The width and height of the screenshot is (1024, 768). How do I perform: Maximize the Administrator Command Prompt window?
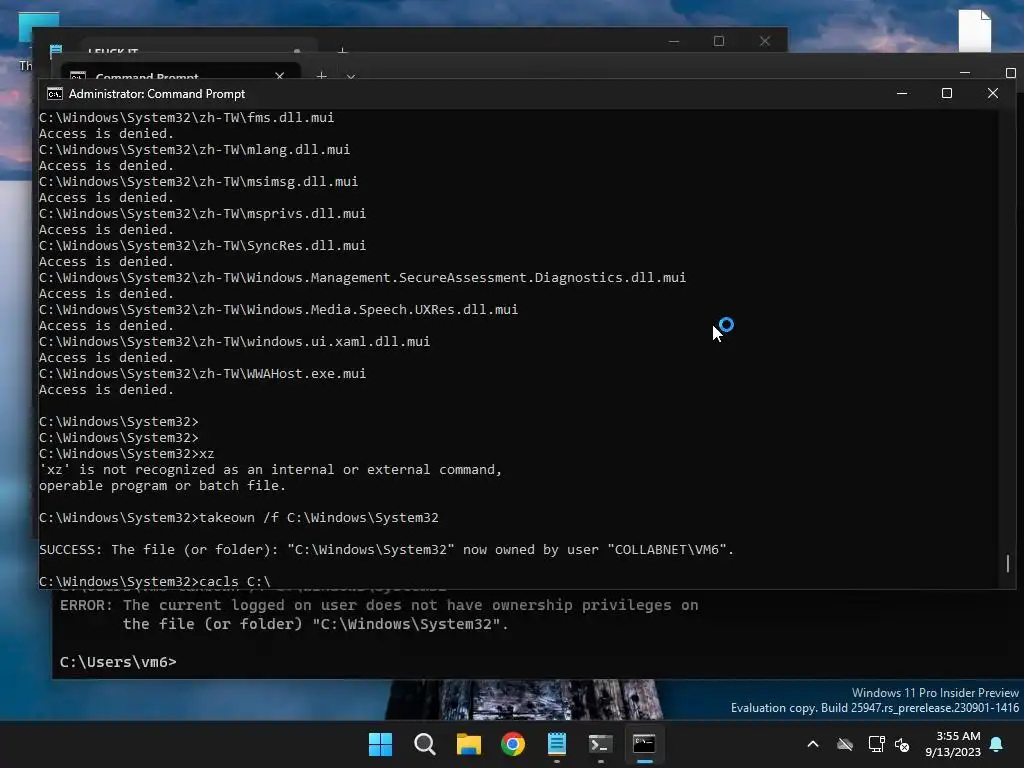tap(946, 93)
